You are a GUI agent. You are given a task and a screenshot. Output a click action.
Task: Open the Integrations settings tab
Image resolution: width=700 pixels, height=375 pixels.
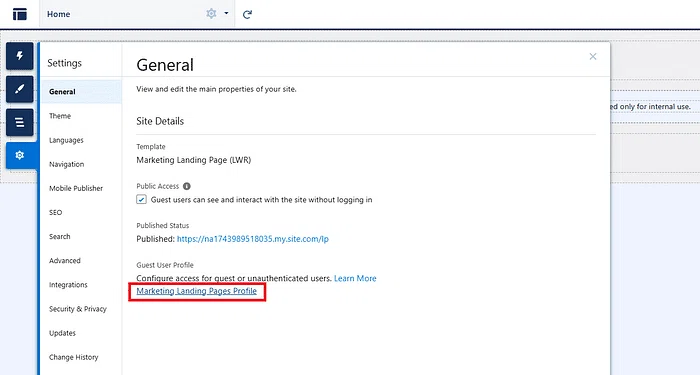pos(81,285)
